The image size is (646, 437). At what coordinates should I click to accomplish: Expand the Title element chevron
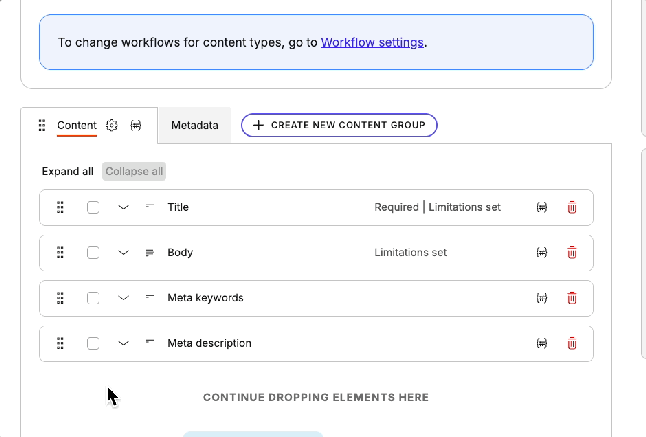point(123,207)
